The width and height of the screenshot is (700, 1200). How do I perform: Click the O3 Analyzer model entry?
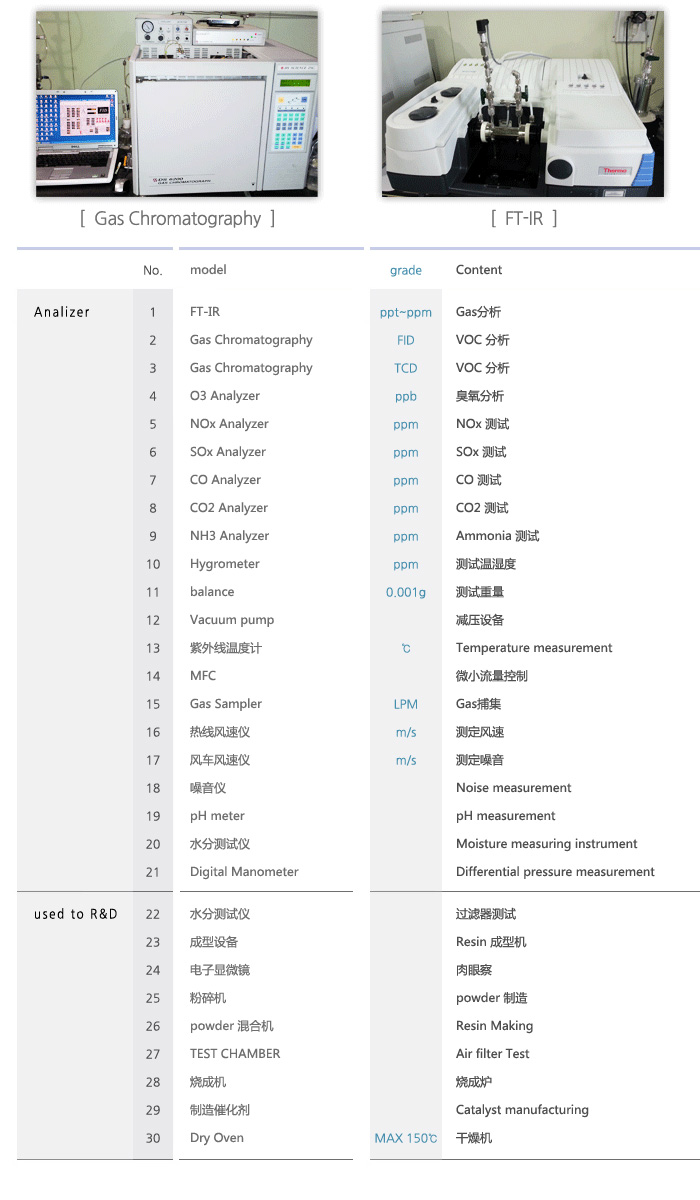[x=225, y=396]
